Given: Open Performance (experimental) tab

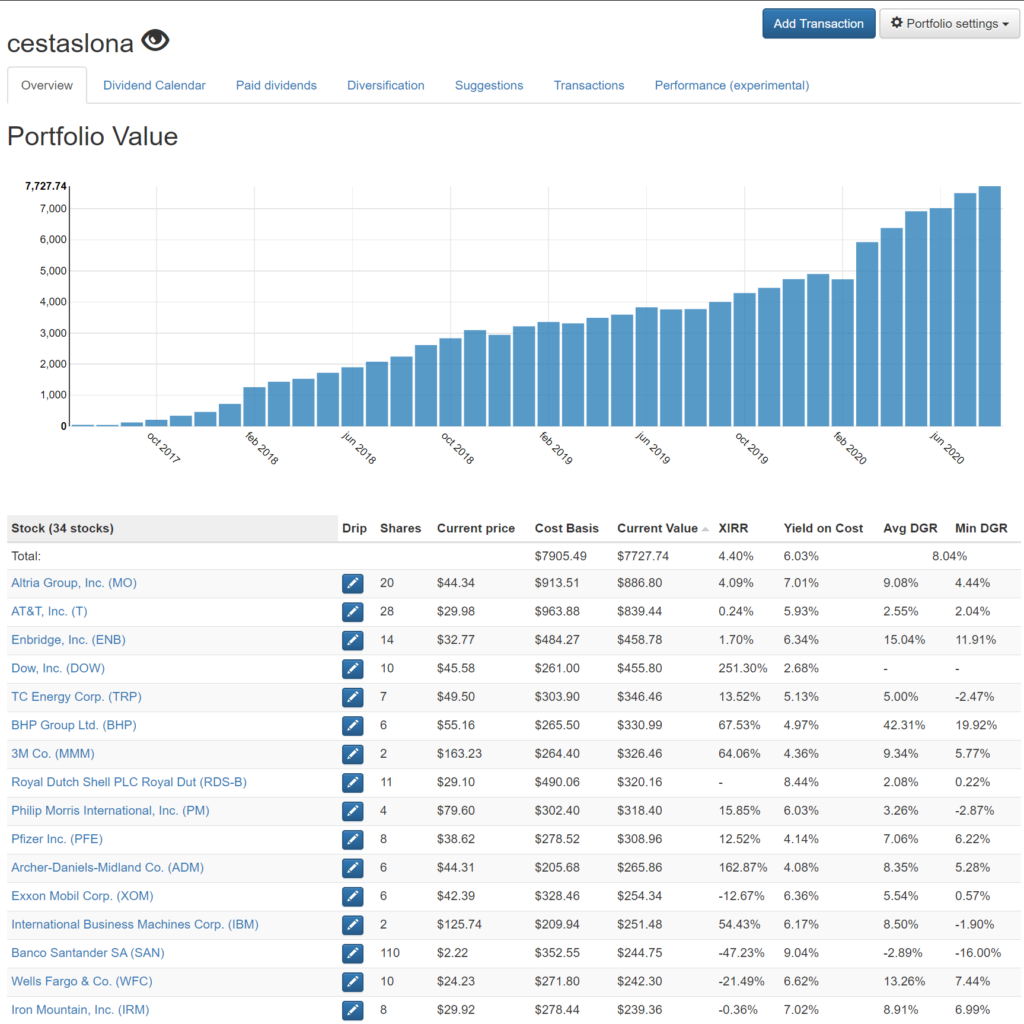Looking at the screenshot, I should pyautogui.click(x=732, y=86).
